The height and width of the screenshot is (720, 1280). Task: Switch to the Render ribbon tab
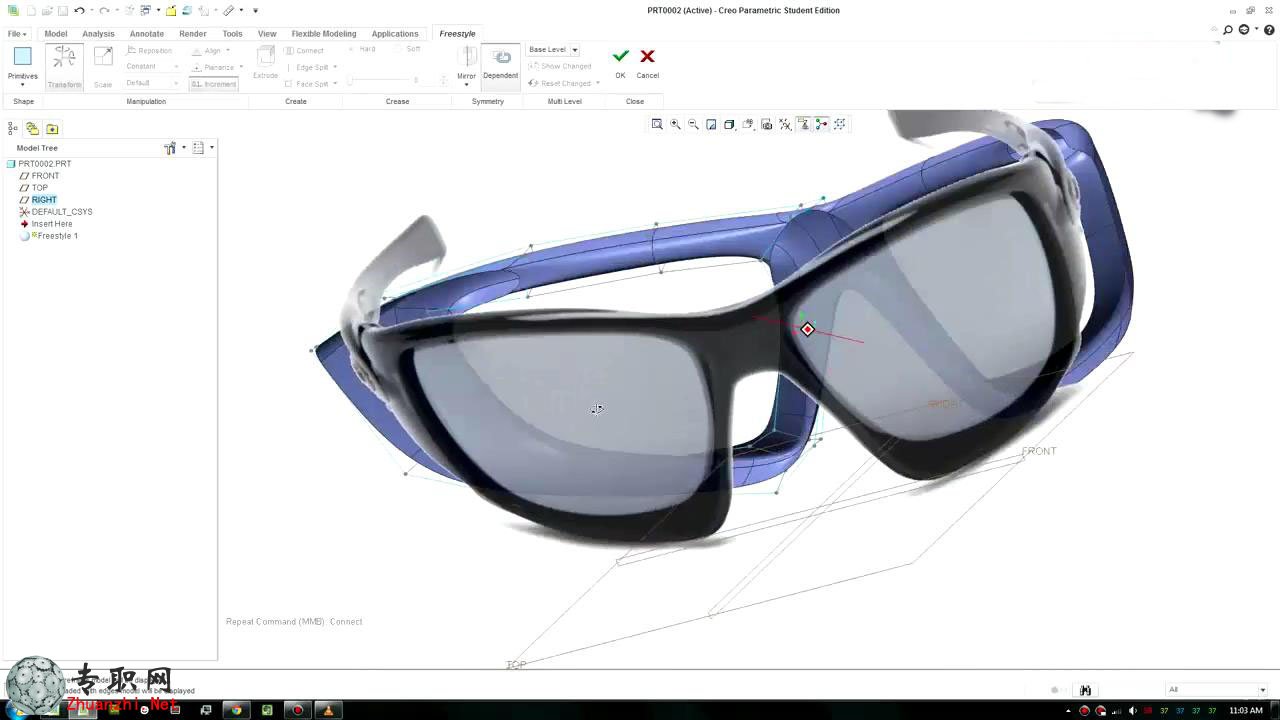[x=193, y=34]
